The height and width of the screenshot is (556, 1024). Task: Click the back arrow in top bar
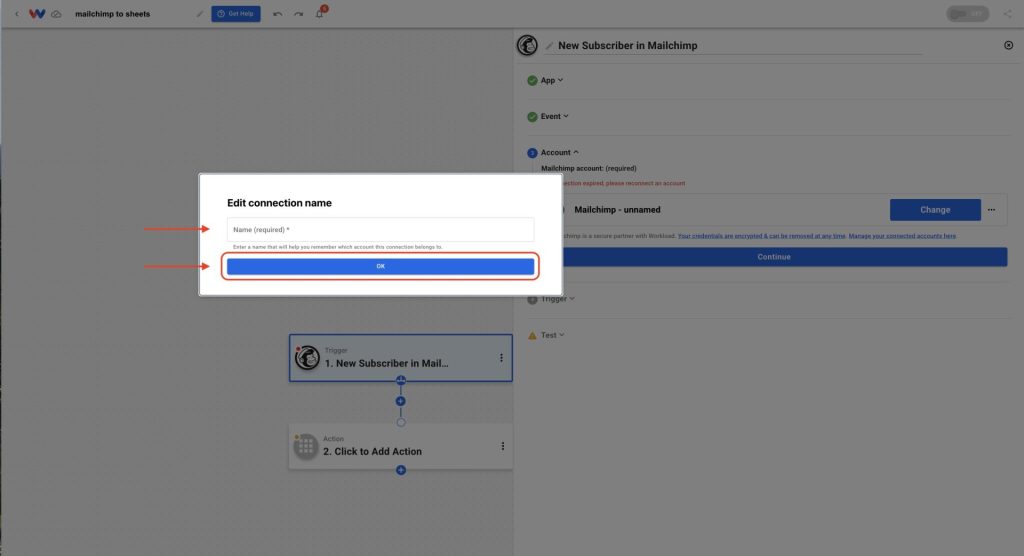(x=17, y=14)
